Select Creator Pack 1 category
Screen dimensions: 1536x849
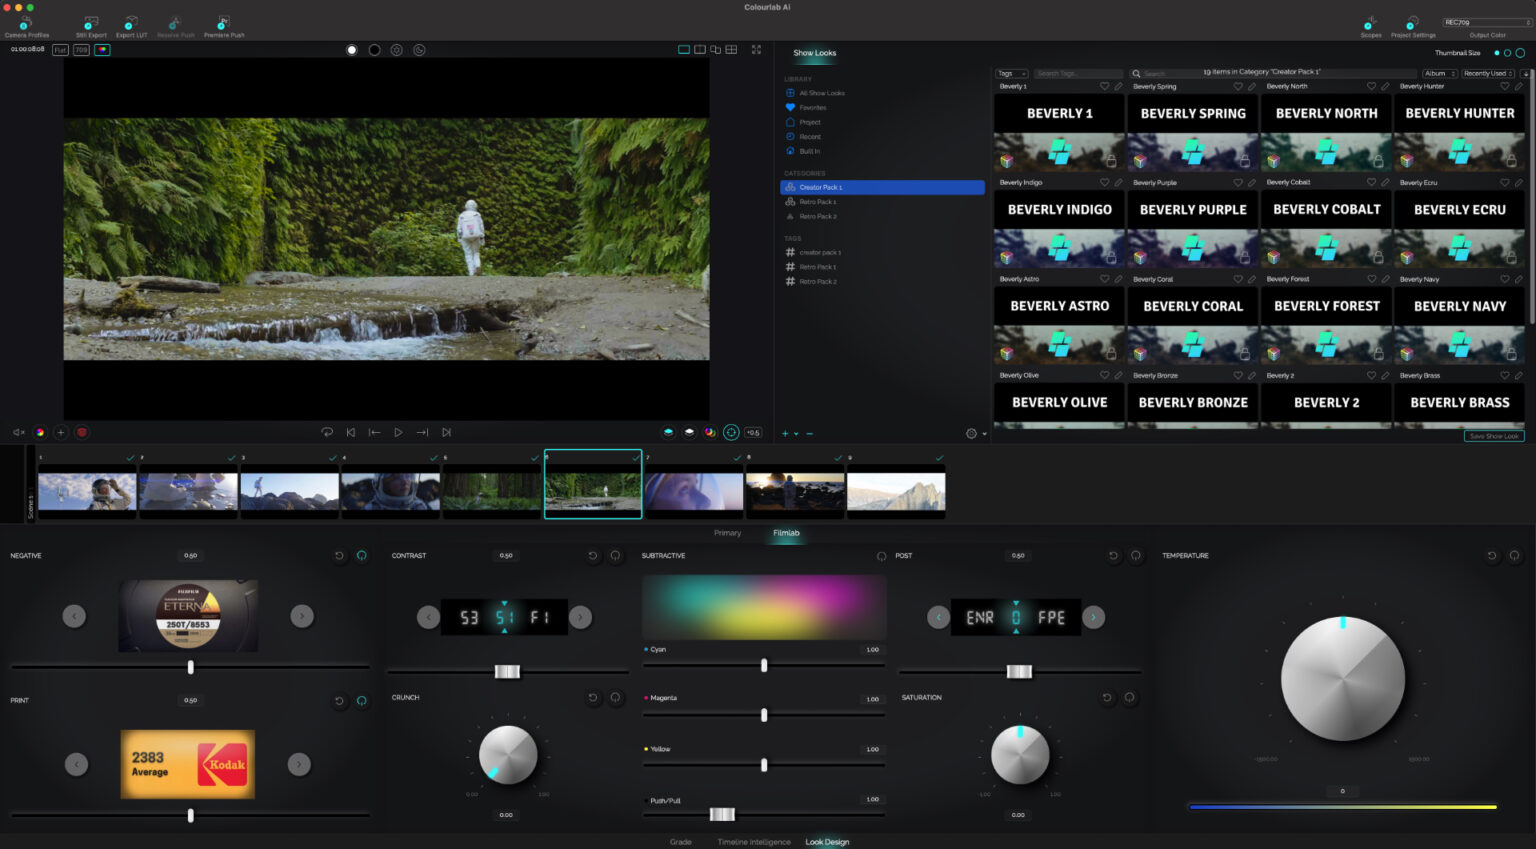[x=882, y=187]
